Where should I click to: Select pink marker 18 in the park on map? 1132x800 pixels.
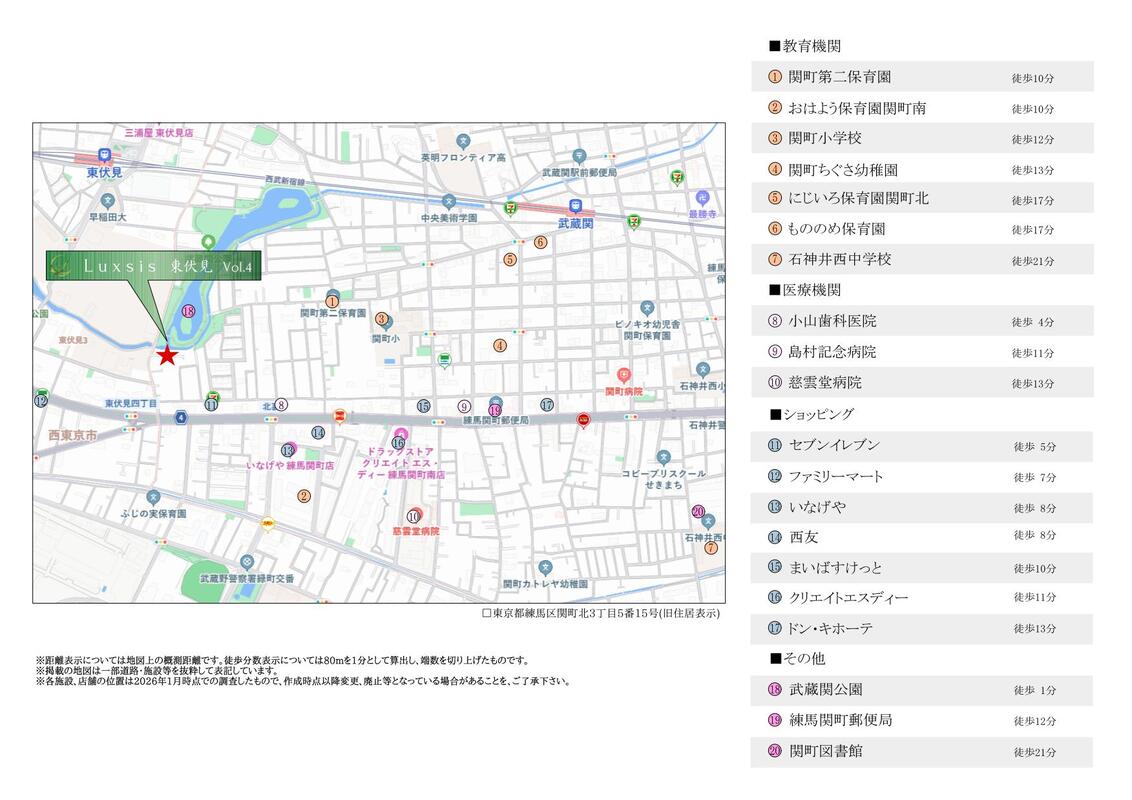(x=189, y=311)
